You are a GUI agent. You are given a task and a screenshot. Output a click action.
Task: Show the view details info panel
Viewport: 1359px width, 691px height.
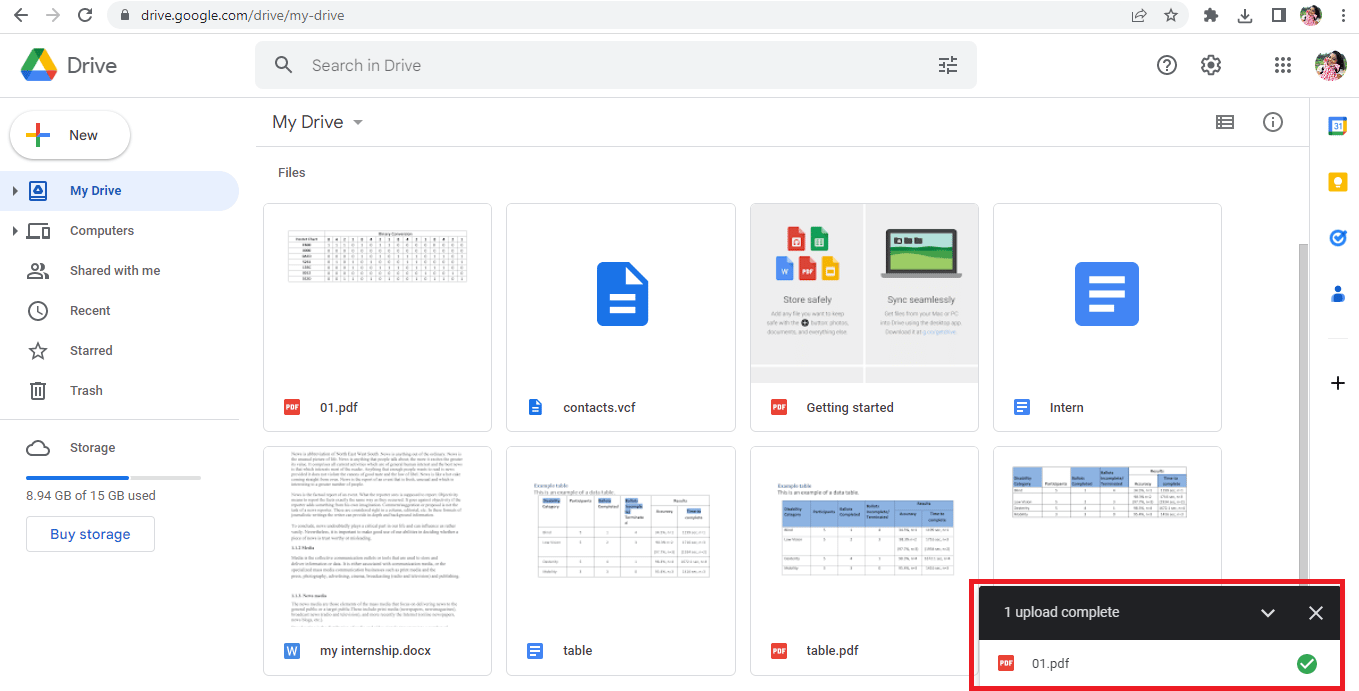[x=1273, y=122]
